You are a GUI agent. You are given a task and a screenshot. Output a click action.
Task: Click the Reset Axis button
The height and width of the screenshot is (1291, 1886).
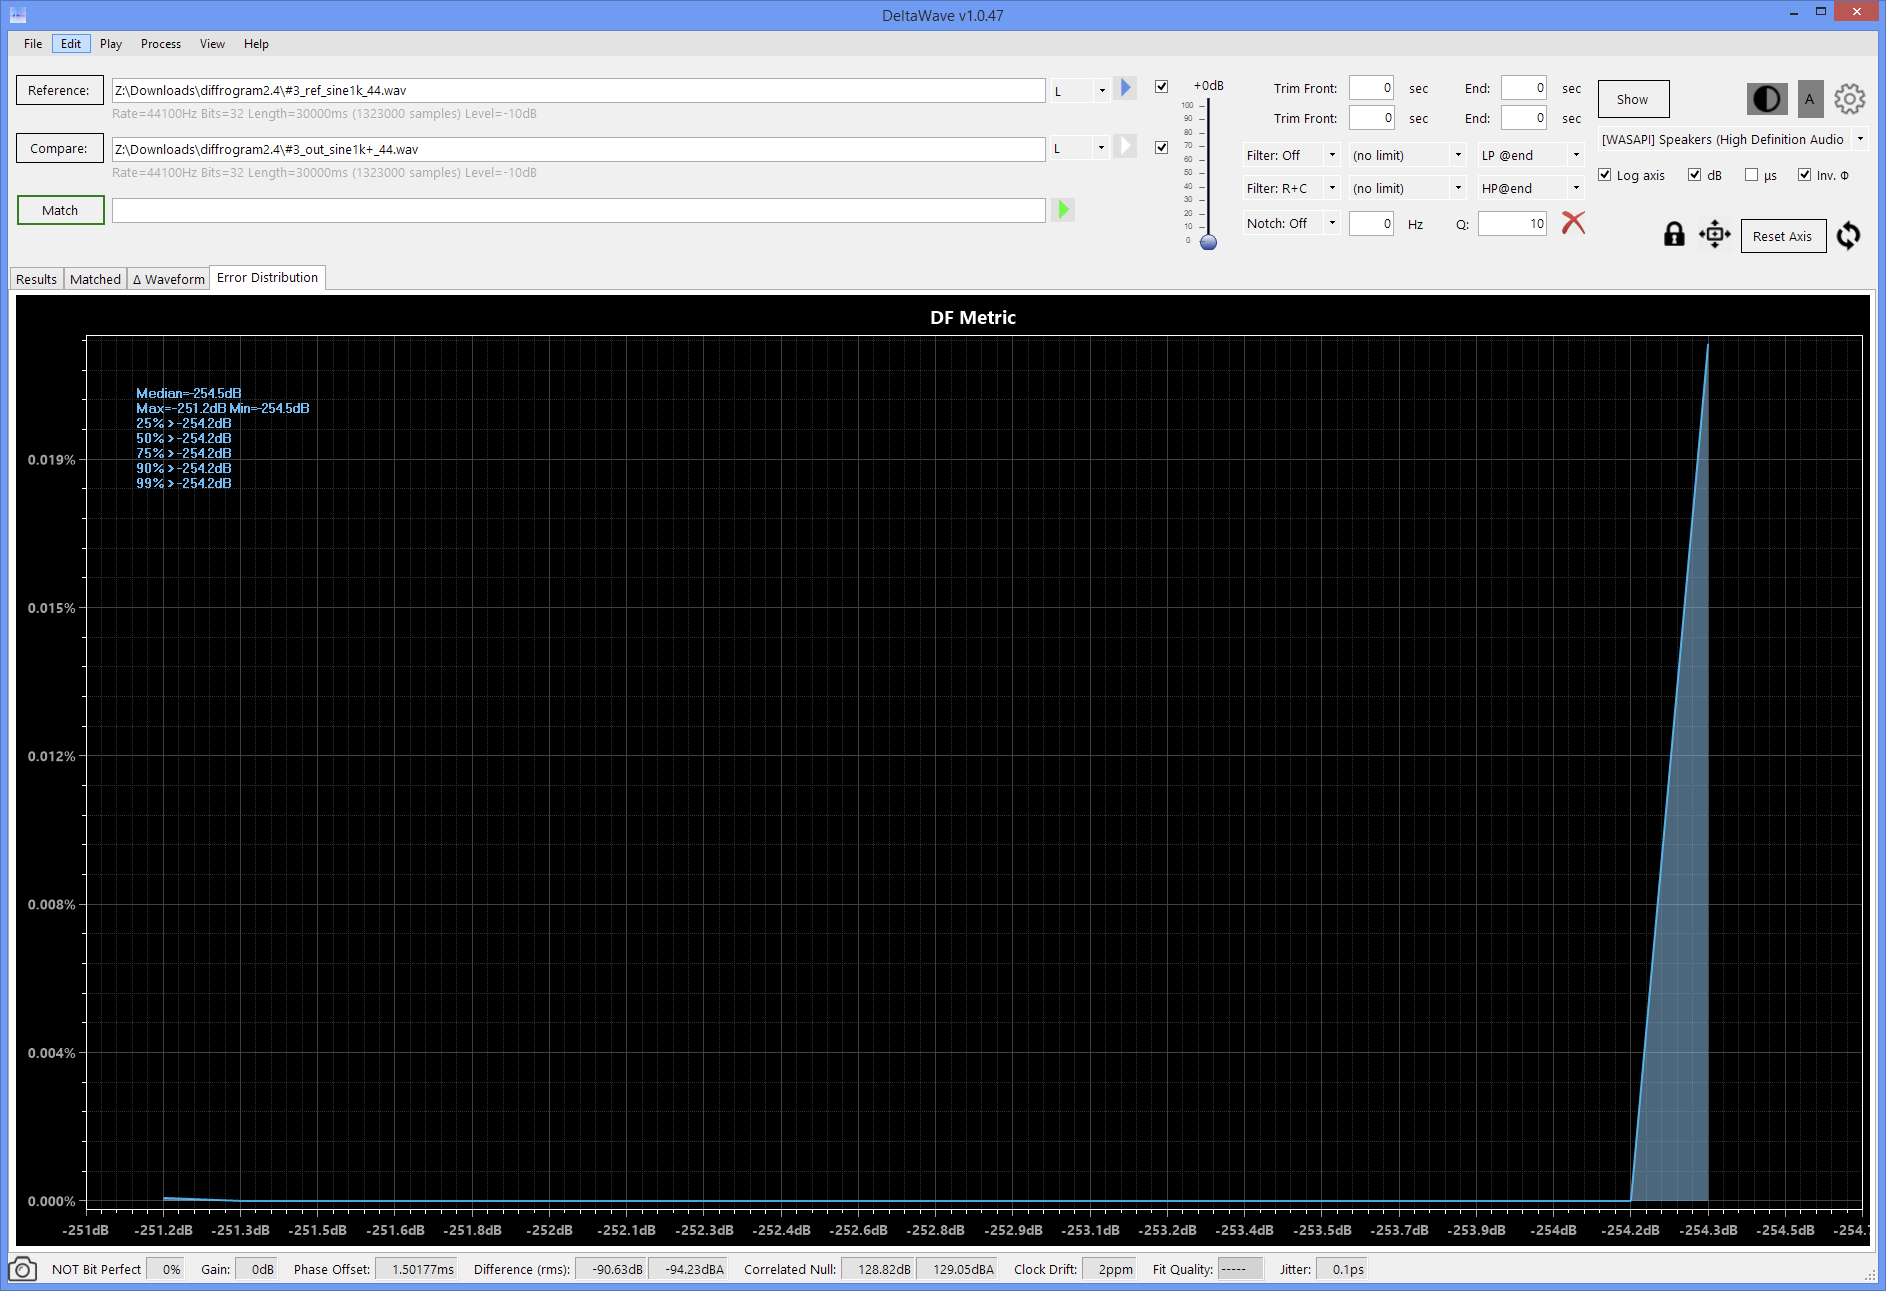coord(1783,236)
